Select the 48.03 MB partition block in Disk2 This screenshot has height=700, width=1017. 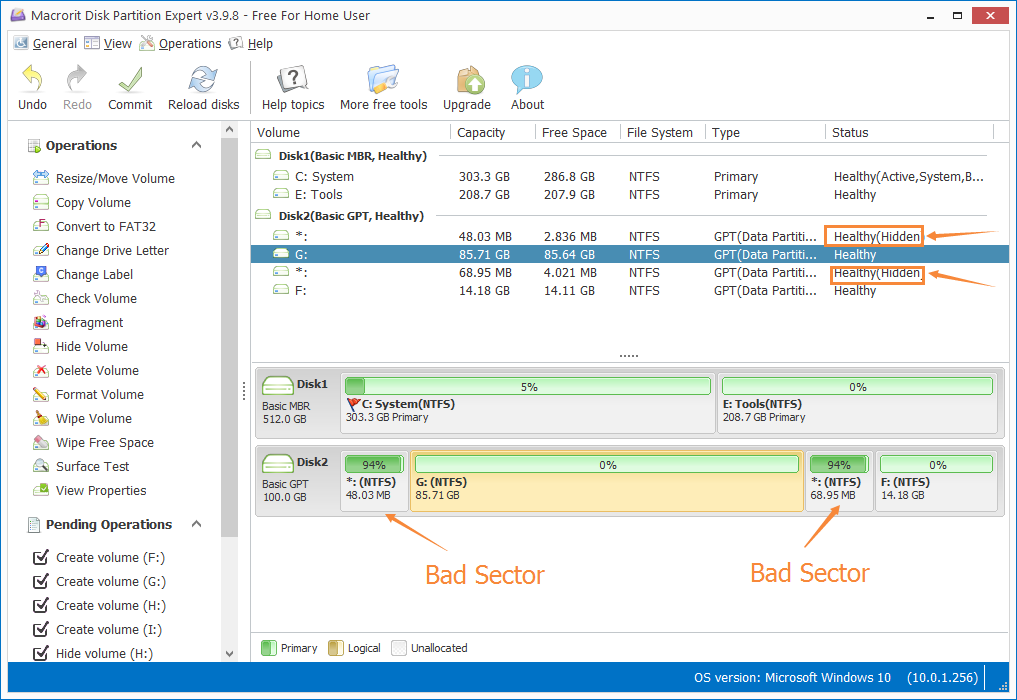[x=374, y=481]
